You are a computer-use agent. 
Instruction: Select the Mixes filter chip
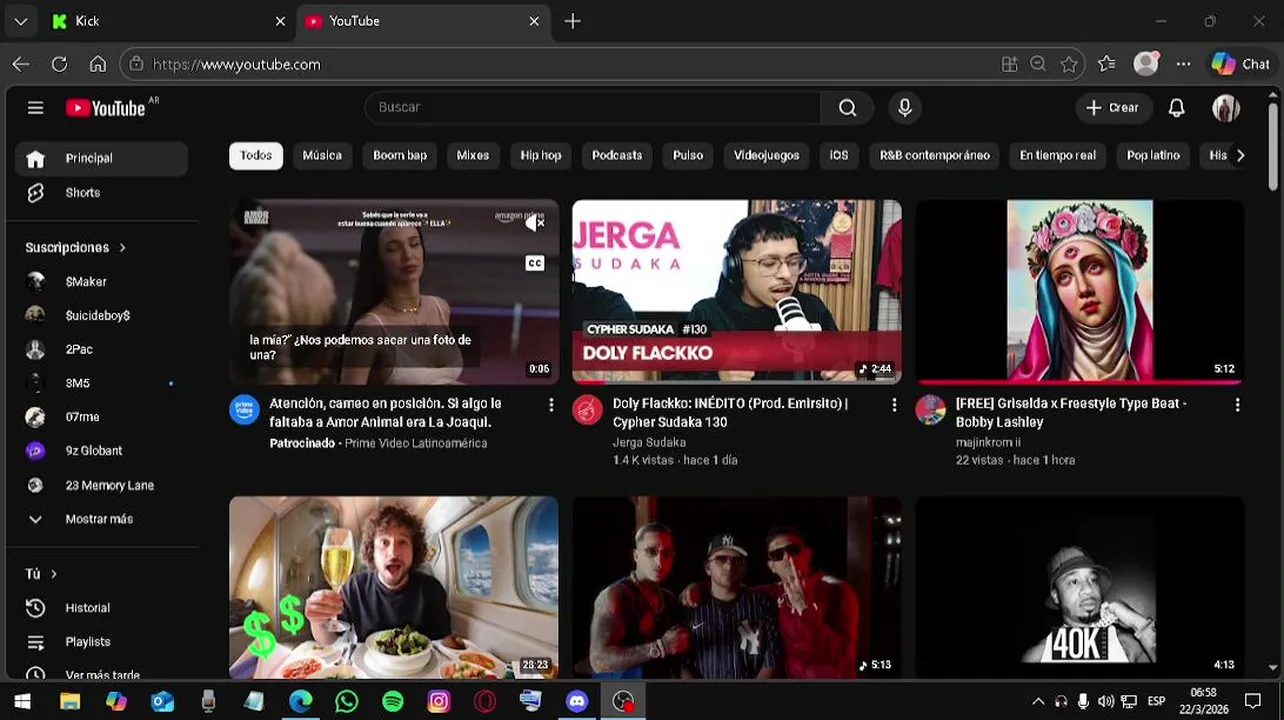[473, 156]
